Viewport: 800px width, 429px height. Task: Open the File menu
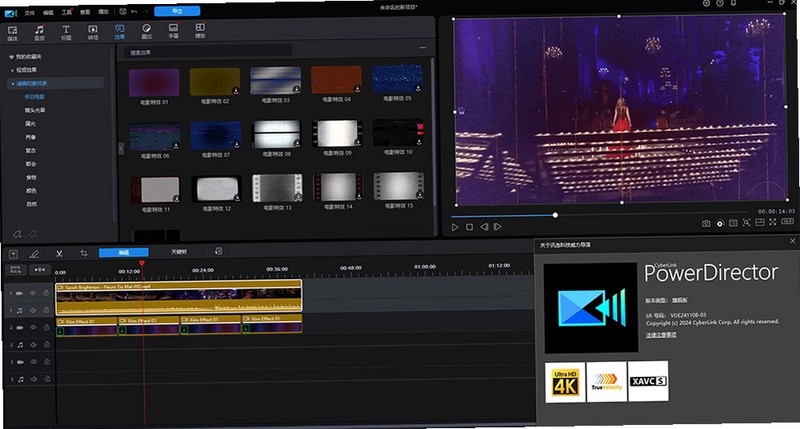[x=30, y=13]
